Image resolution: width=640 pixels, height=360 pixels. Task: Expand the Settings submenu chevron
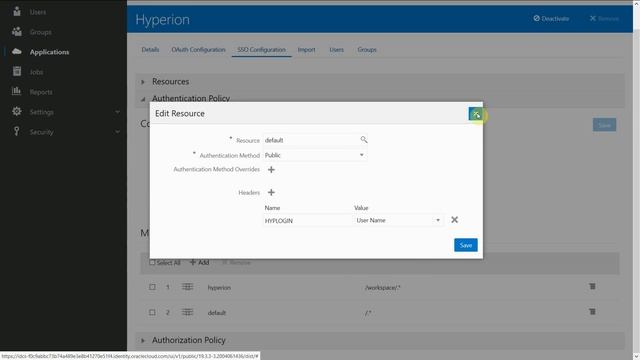[x=118, y=112]
